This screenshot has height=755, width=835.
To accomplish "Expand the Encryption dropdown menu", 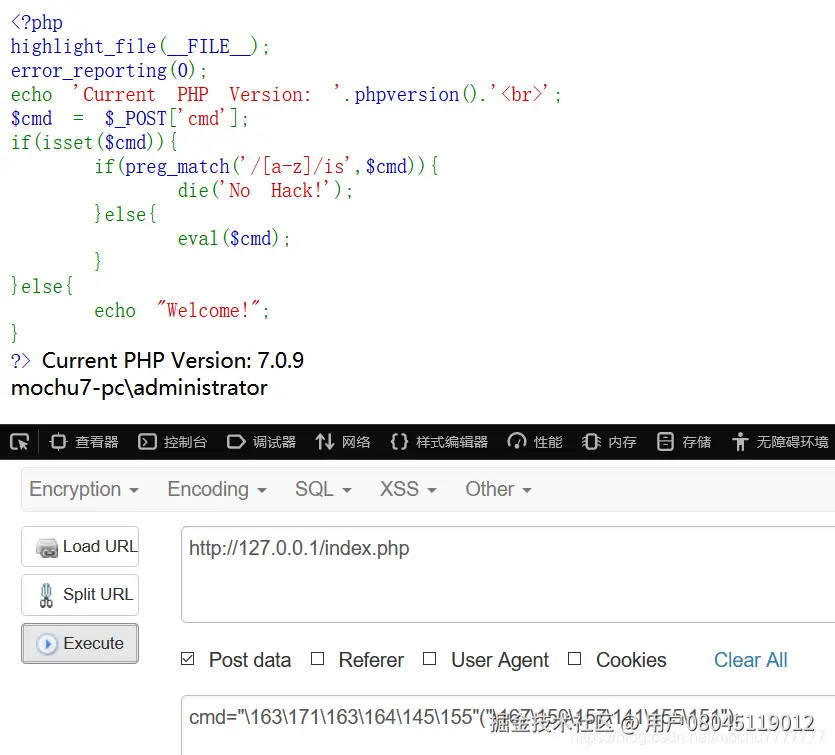I will click(x=84, y=489).
